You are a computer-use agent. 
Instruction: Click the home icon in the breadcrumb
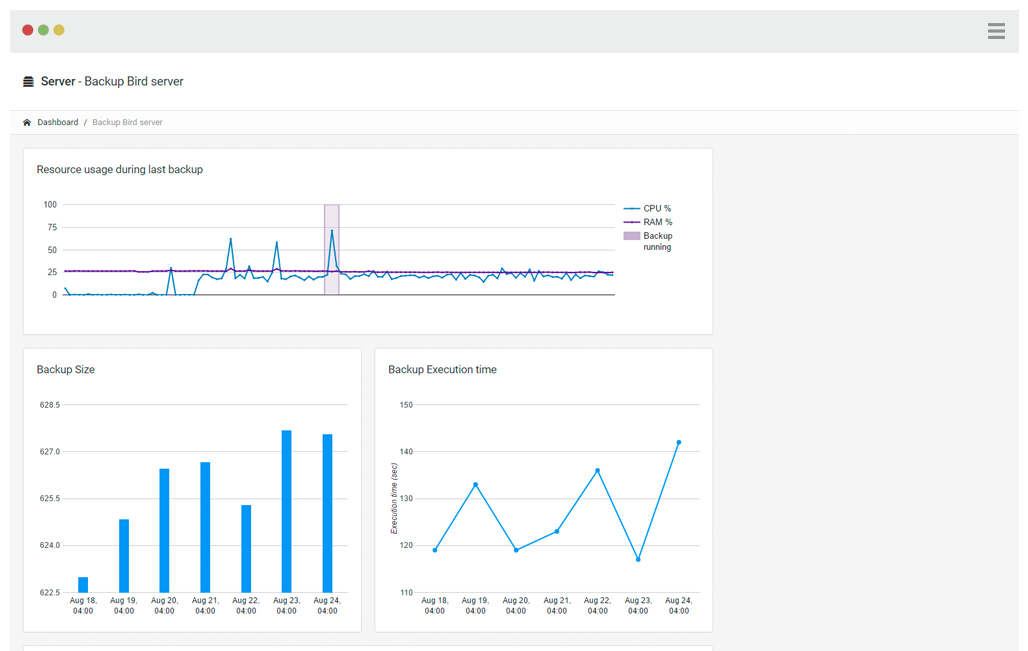tap(27, 123)
